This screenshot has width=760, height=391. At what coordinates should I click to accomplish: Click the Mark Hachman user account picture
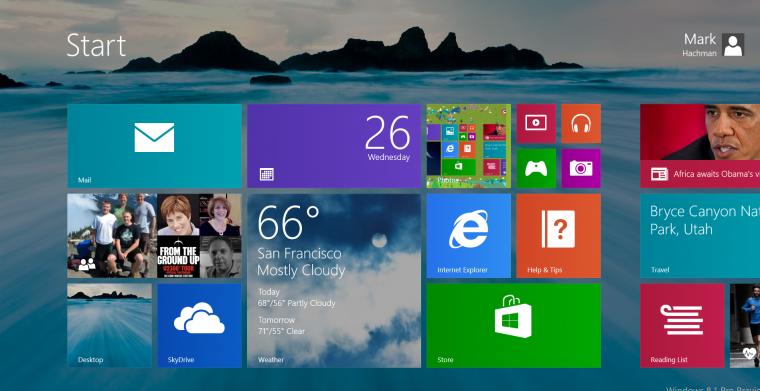732,45
